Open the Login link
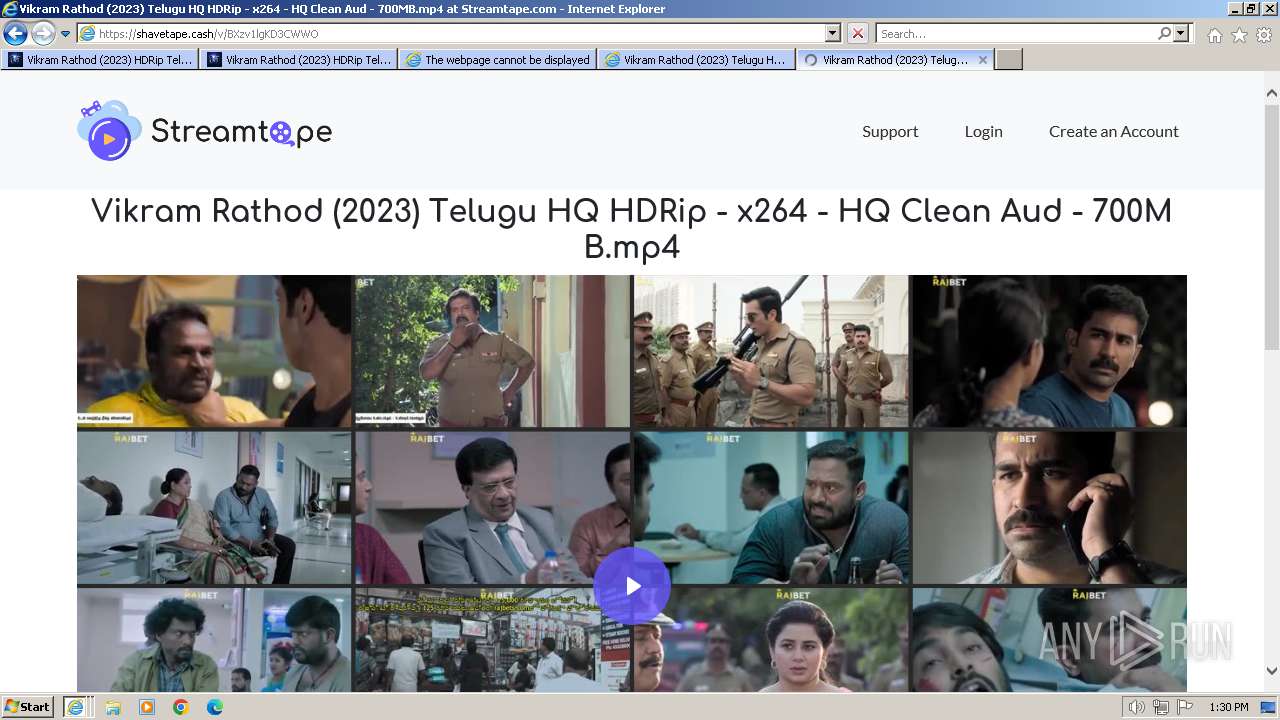Image resolution: width=1280 pixels, height=720 pixels. pyautogui.click(x=983, y=131)
